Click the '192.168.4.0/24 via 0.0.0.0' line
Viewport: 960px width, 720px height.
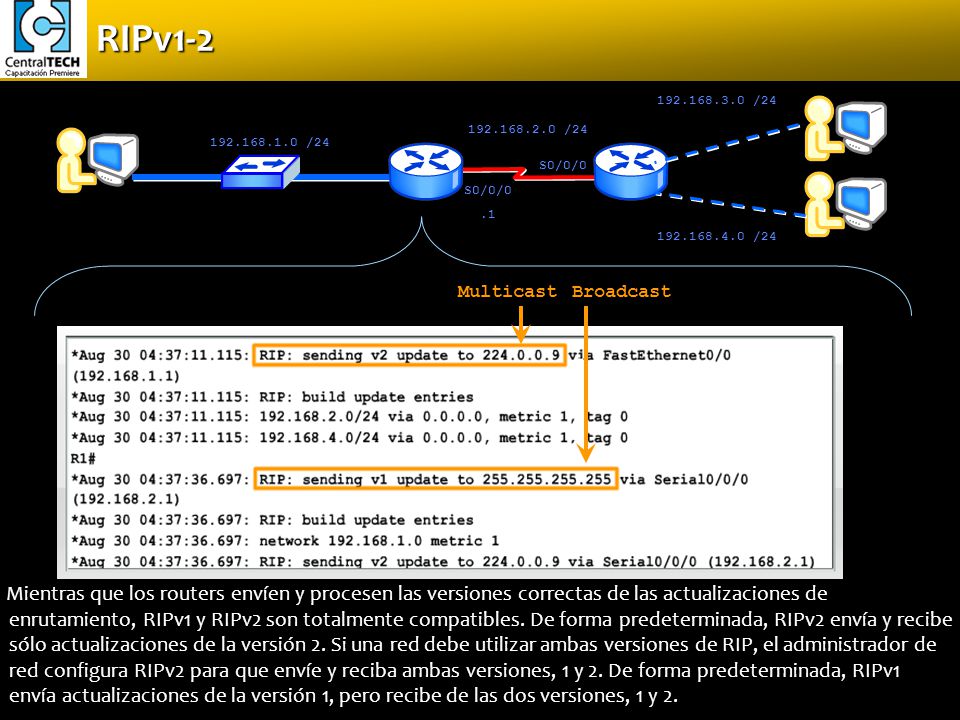pos(350,438)
